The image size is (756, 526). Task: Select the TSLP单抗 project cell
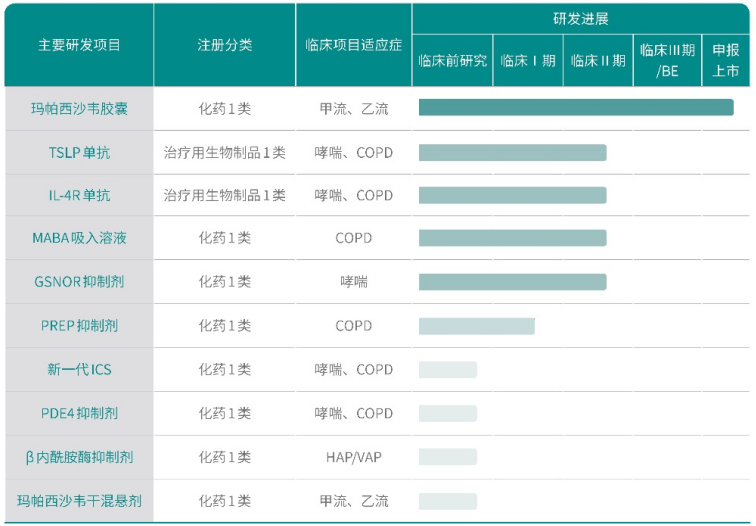tap(79, 153)
